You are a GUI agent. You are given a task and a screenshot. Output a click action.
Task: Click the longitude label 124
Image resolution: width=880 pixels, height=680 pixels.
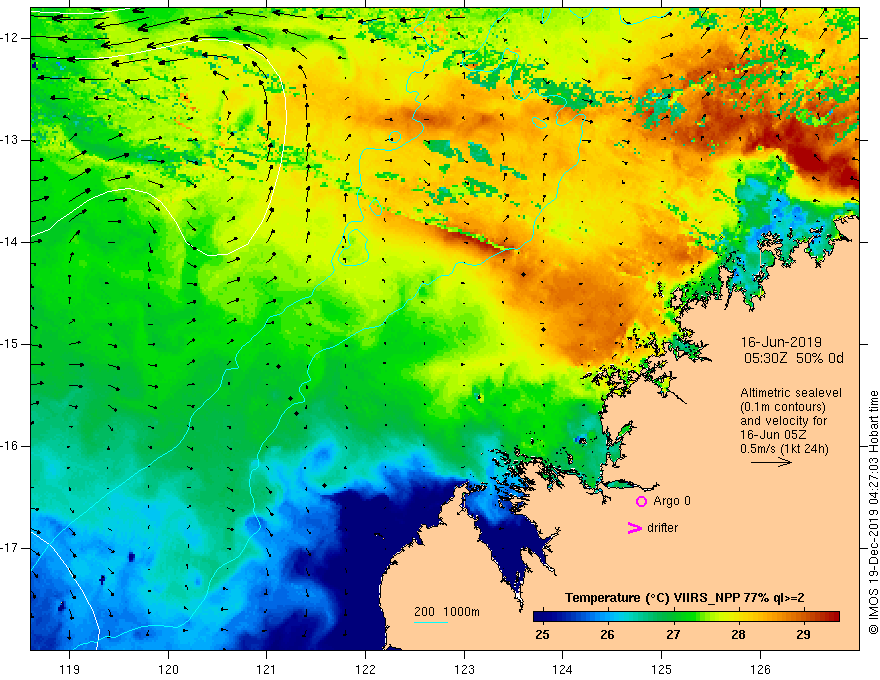[563, 669]
